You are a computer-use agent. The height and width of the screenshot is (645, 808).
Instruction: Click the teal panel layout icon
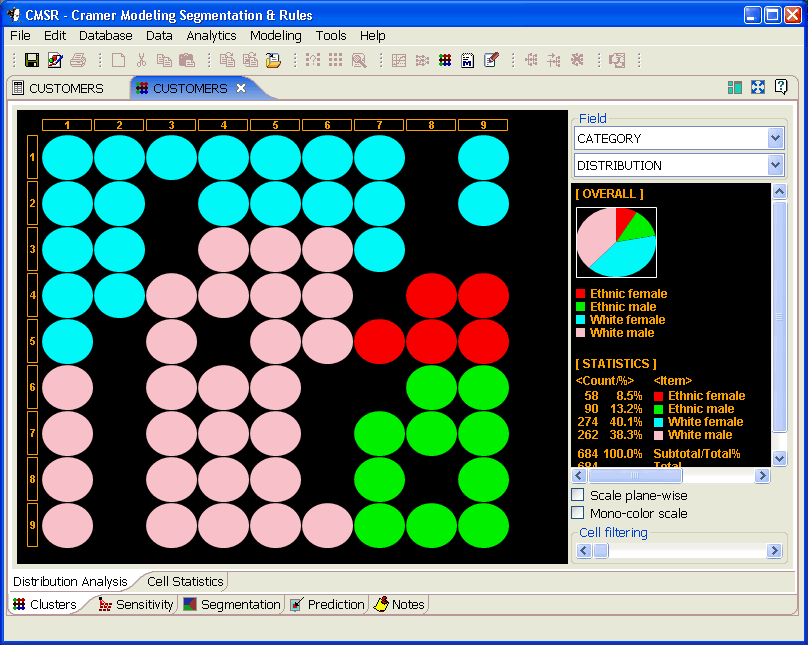click(x=735, y=87)
